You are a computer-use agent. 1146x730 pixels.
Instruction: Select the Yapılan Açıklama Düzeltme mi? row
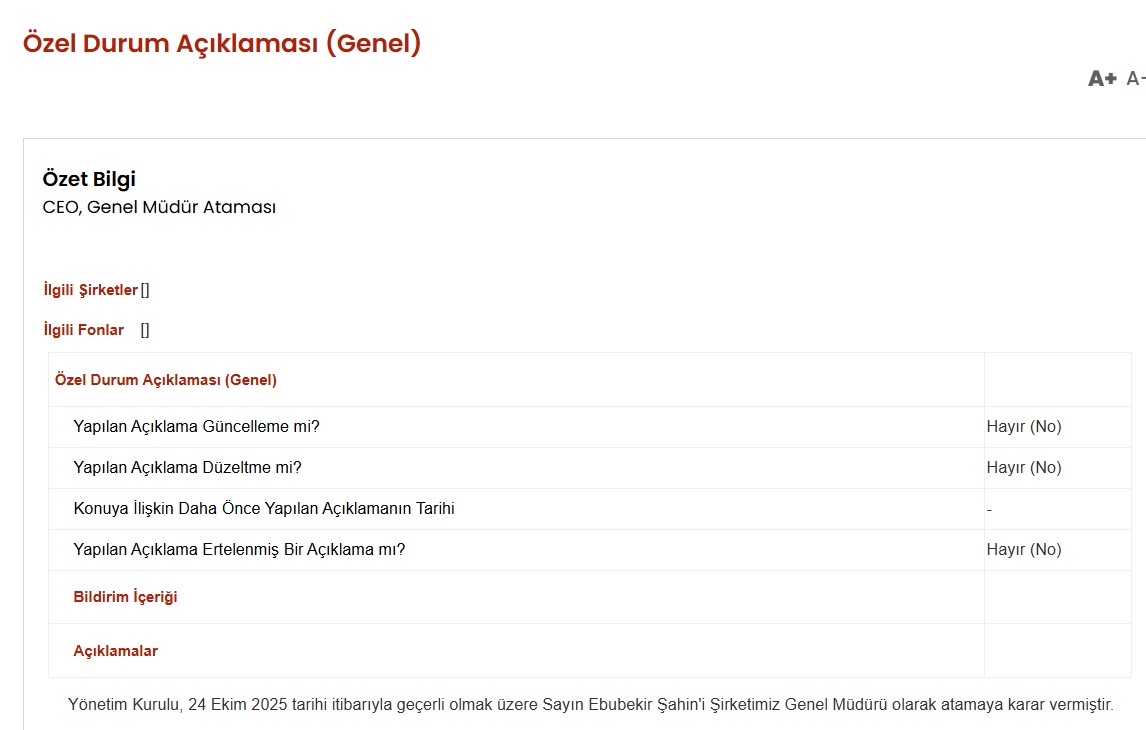pyautogui.click(x=187, y=468)
